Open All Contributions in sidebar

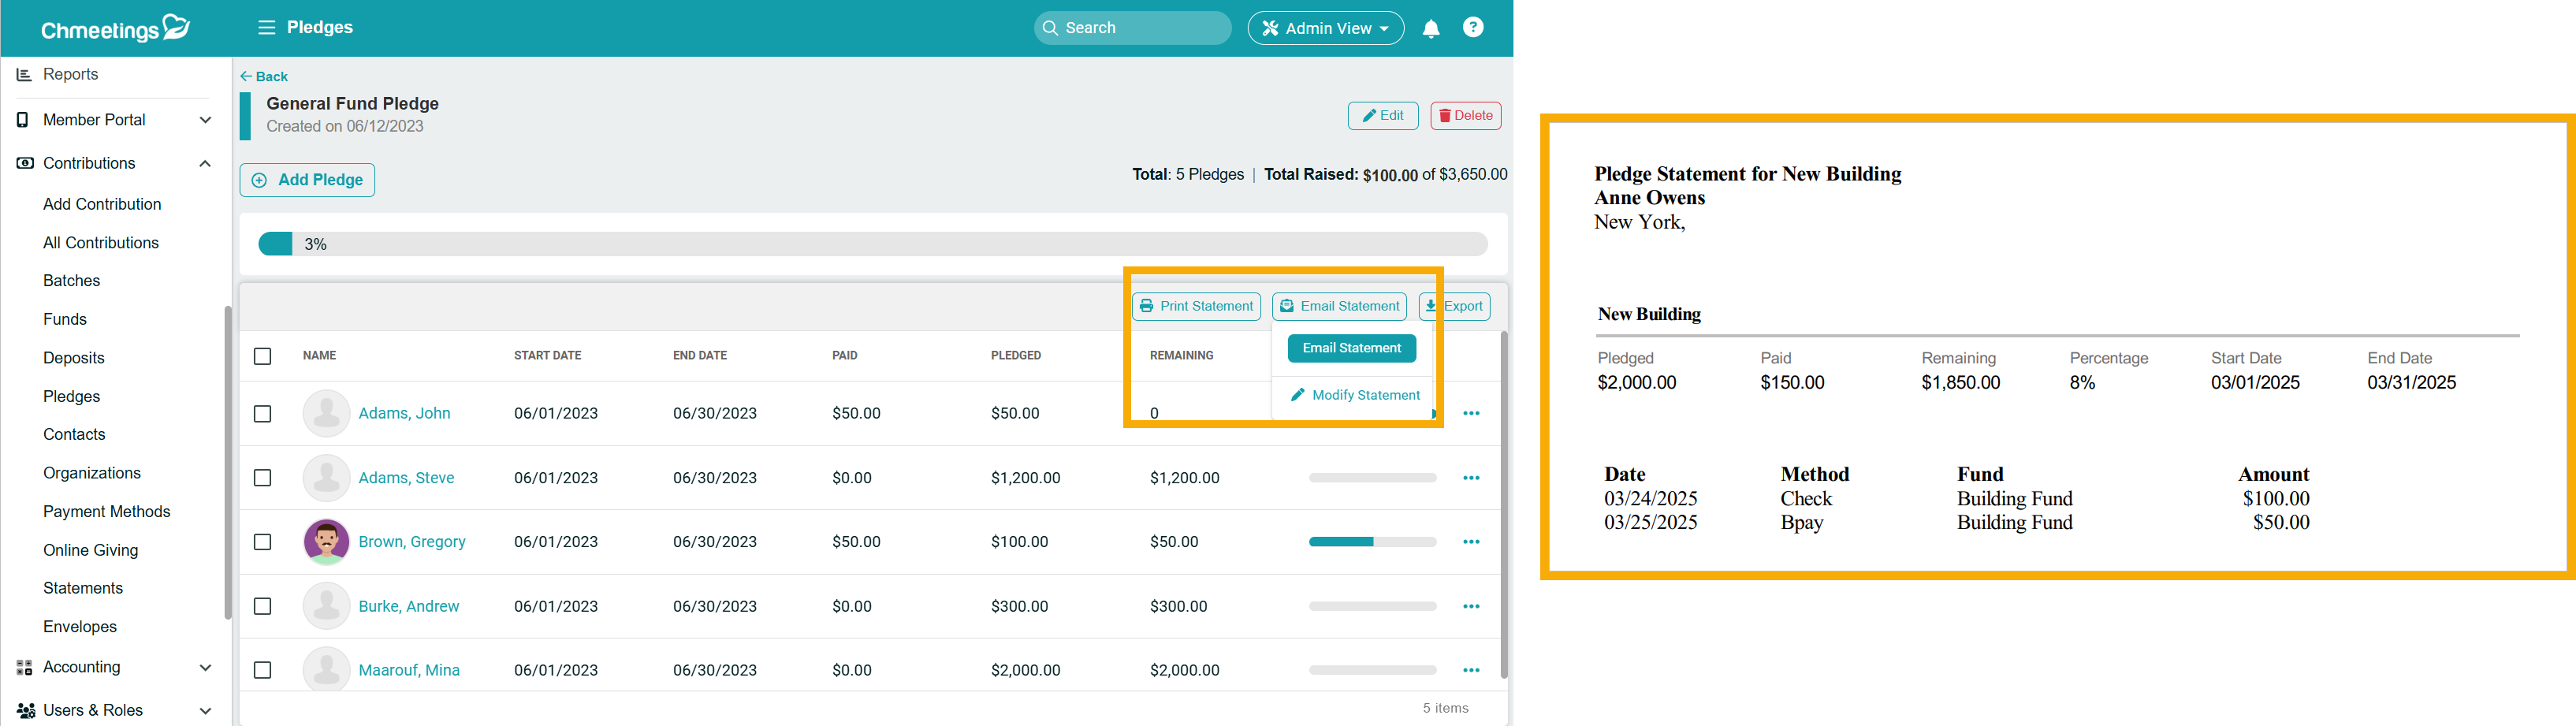pos(101,243)
